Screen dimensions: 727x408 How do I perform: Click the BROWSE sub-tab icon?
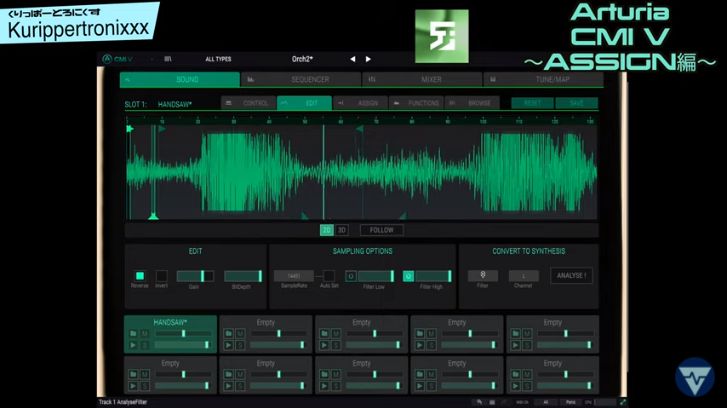tap(452, 103)
